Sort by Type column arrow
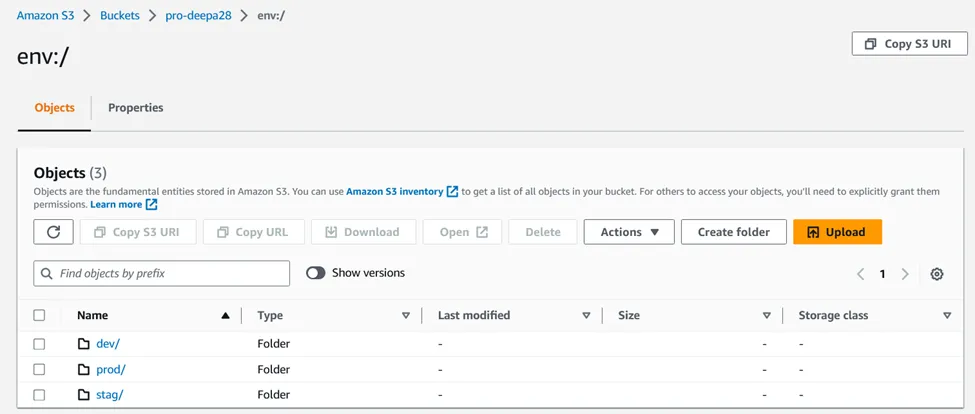 [x=405, y=316]
